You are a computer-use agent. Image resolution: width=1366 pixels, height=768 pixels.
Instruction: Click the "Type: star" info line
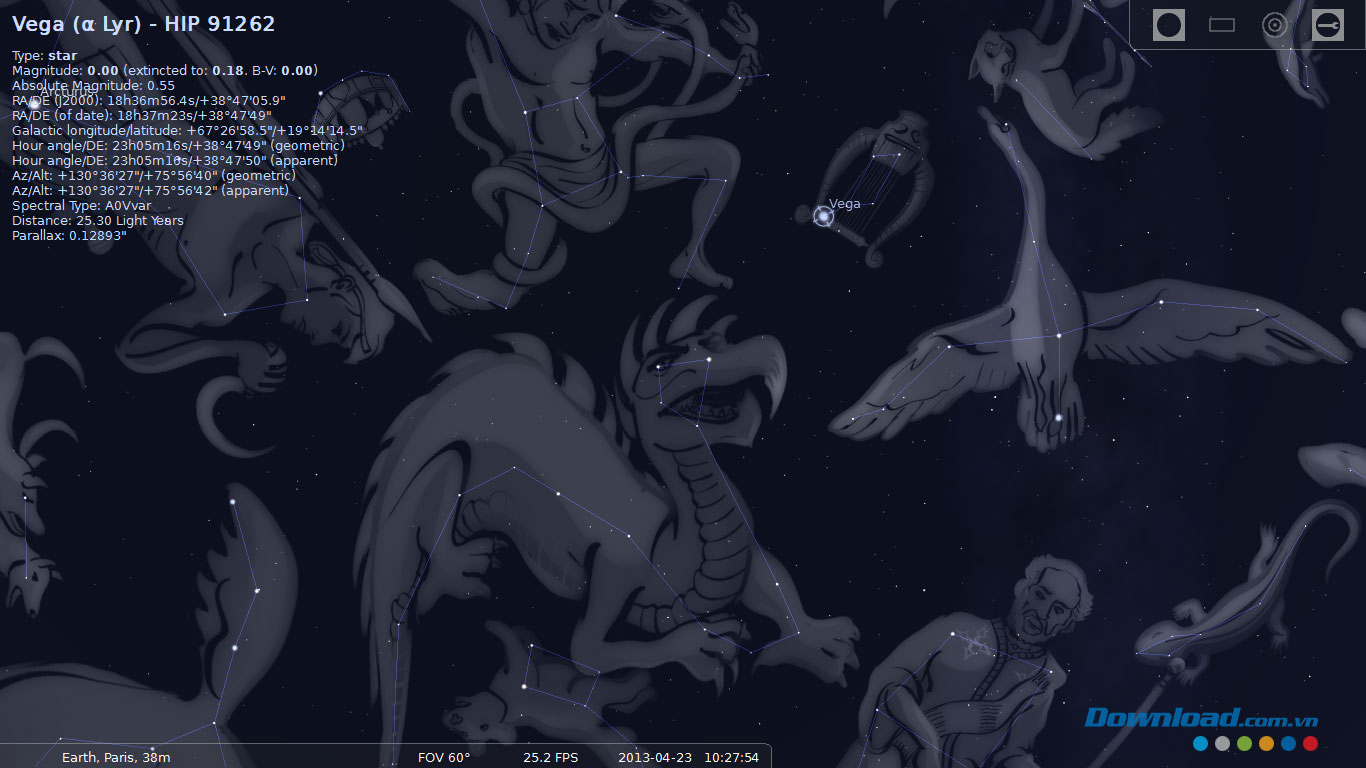coord(44,56)
